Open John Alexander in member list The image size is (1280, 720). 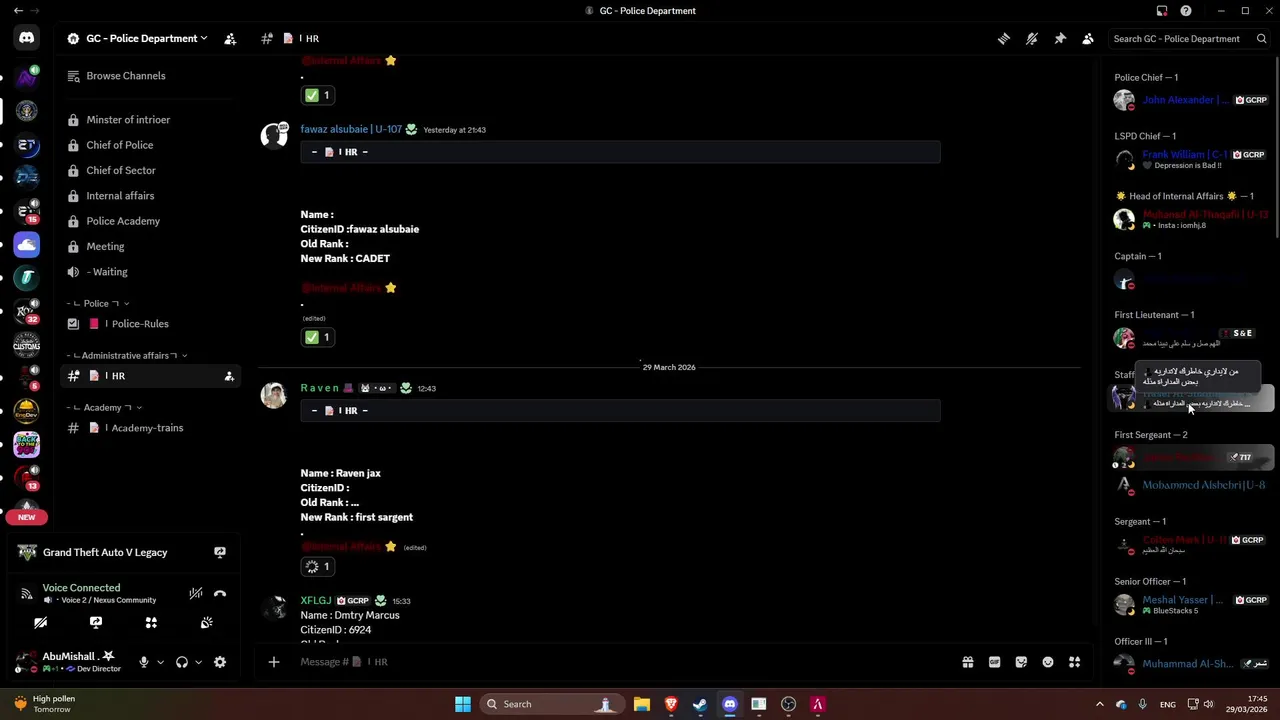(x=1190, y=100)
